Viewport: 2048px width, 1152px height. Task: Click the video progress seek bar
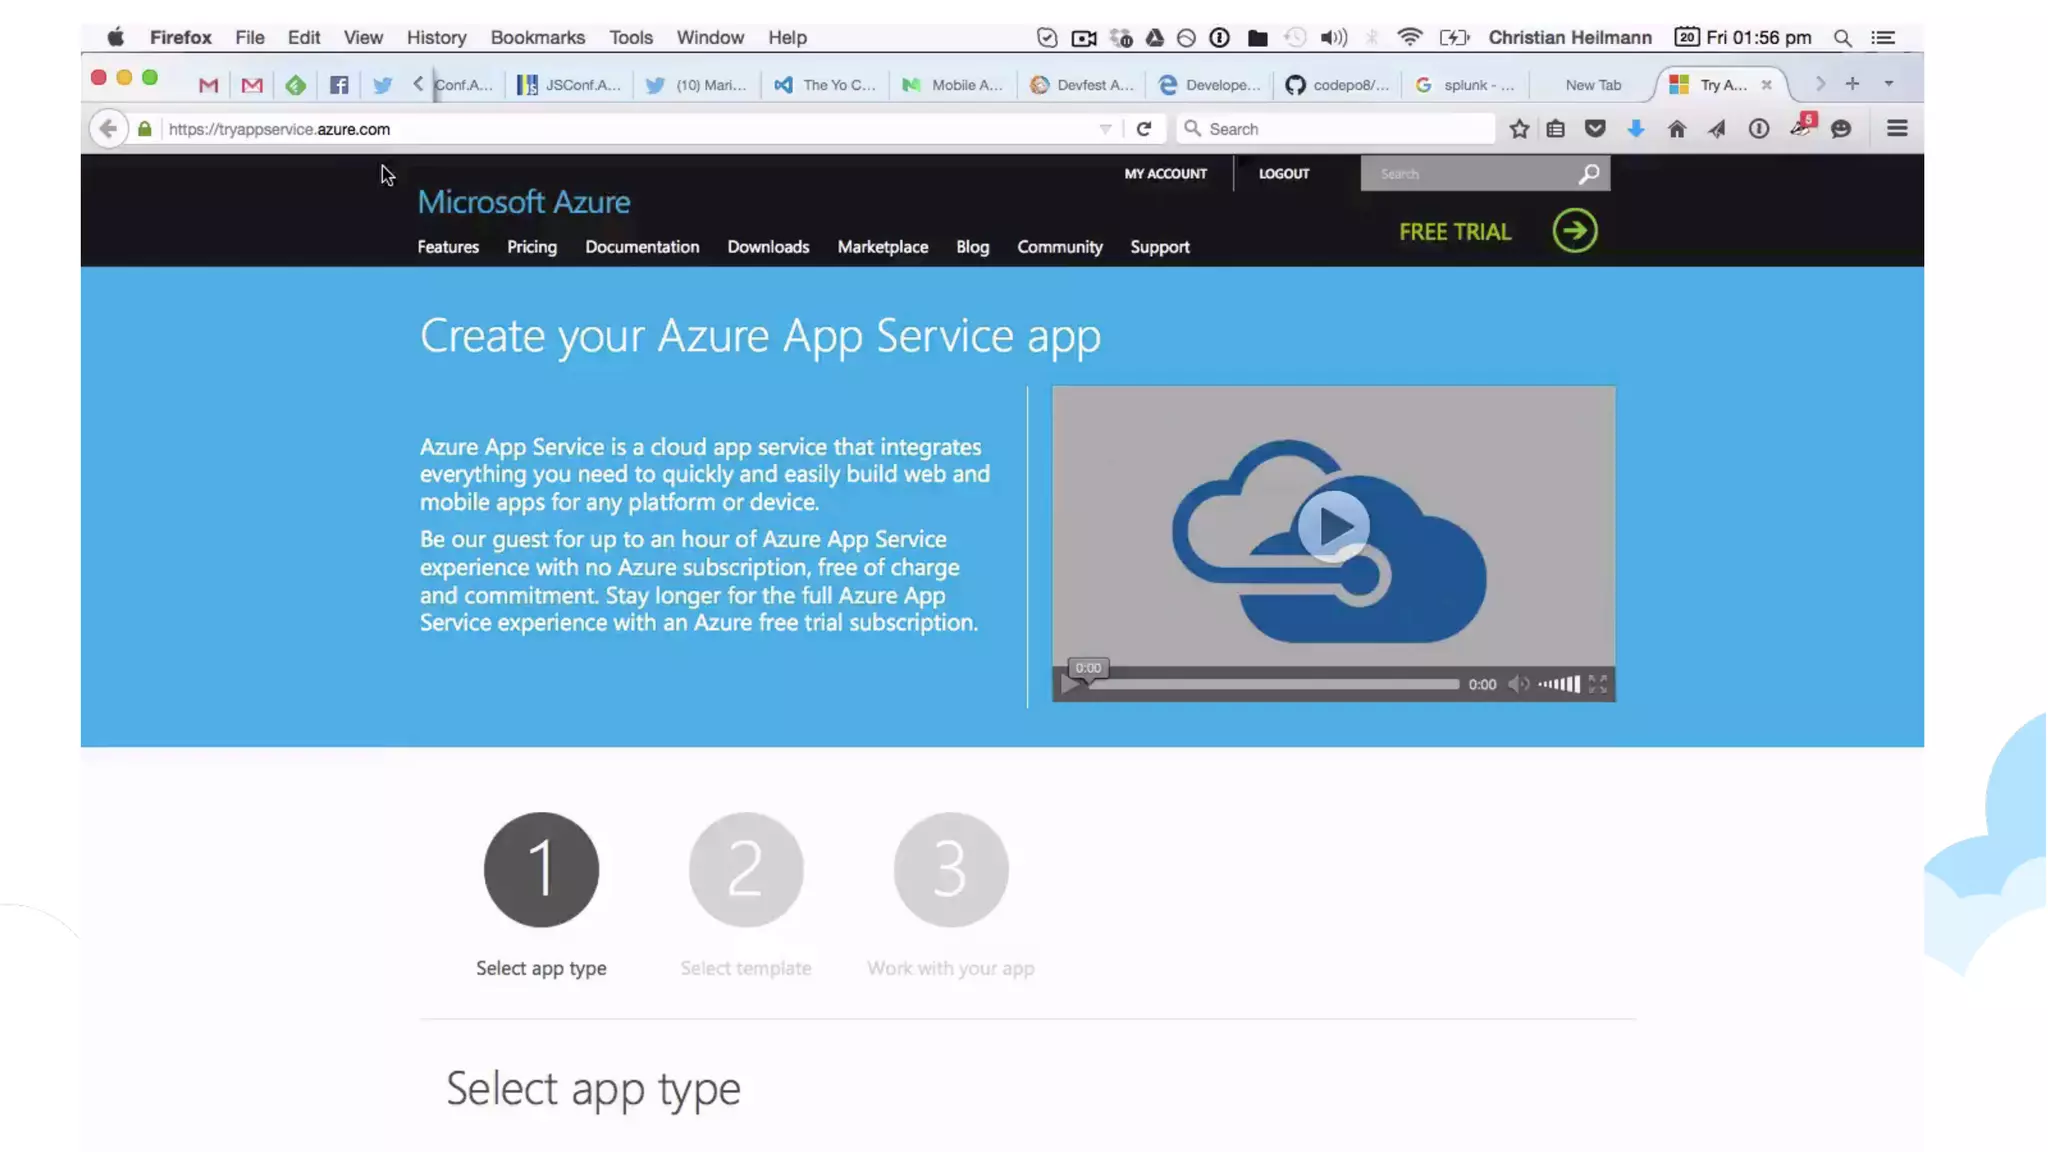click(x=1273, y=684)
